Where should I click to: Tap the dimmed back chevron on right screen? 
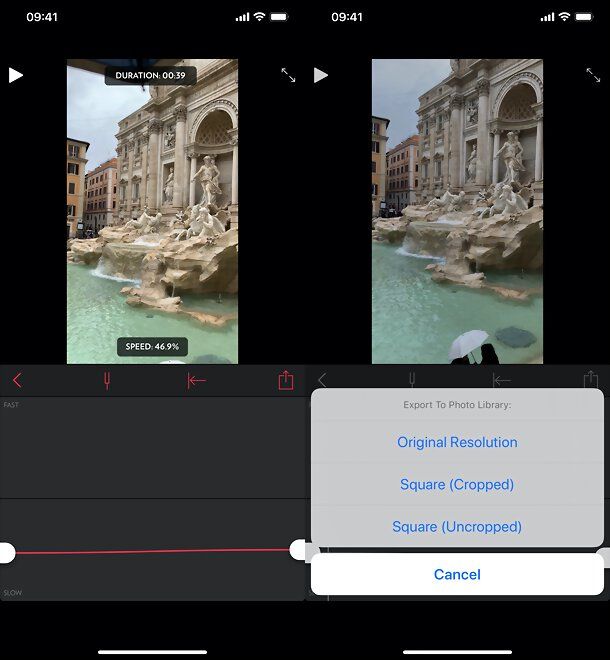click(x=322, y=380)
